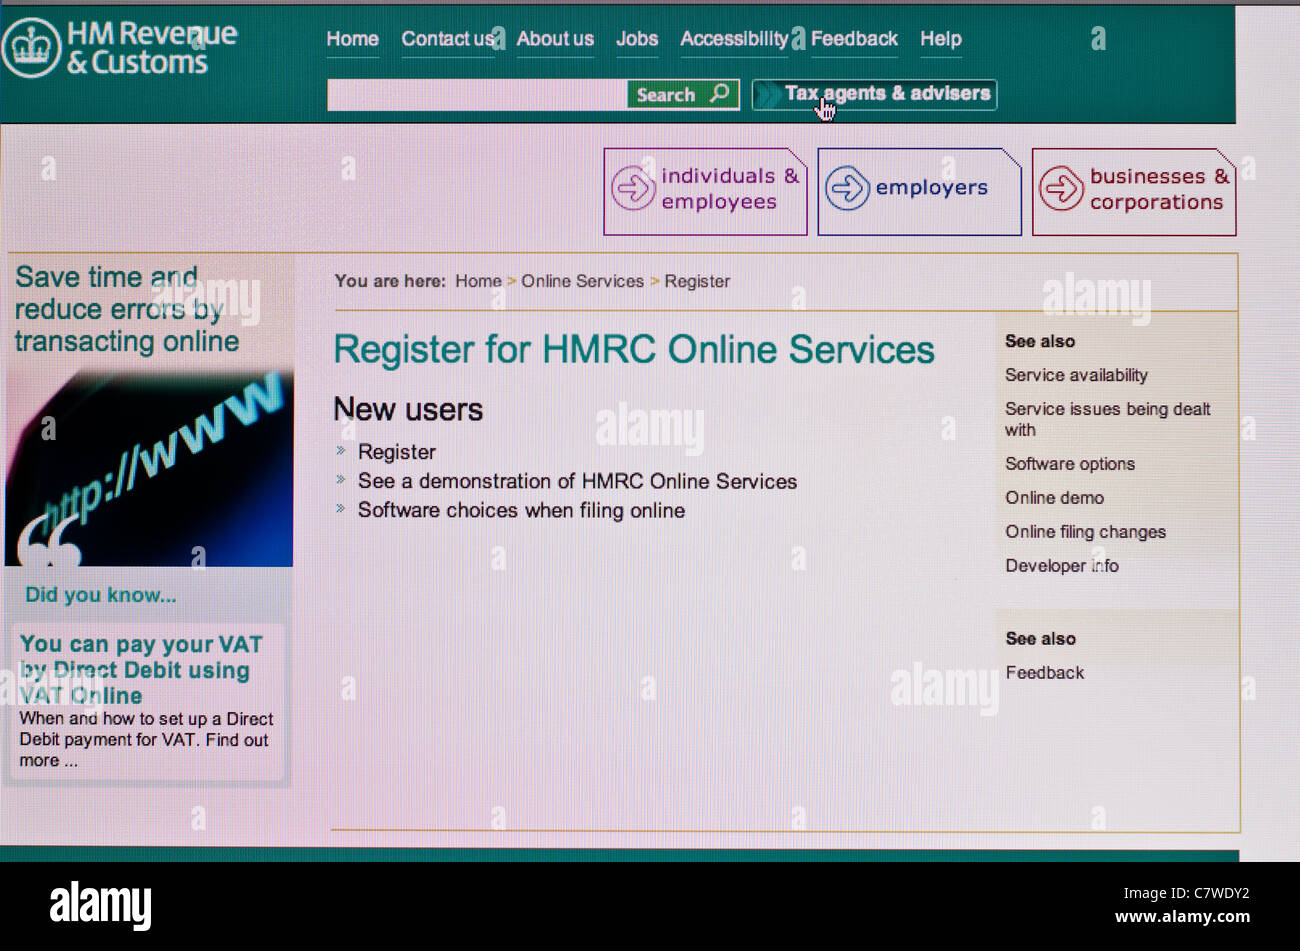Click the arrow icon on employers box

click(847, 188)
